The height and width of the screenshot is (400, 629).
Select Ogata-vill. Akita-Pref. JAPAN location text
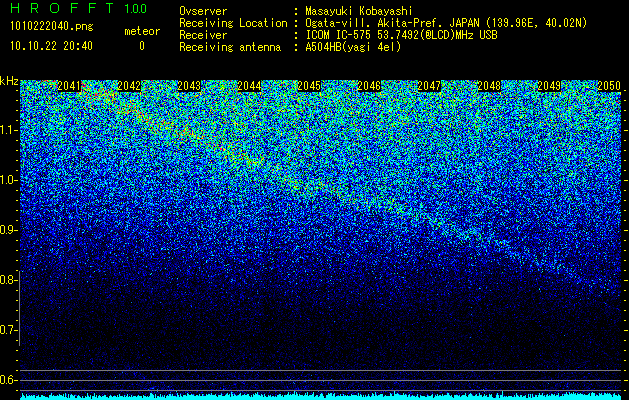[446, 23]
